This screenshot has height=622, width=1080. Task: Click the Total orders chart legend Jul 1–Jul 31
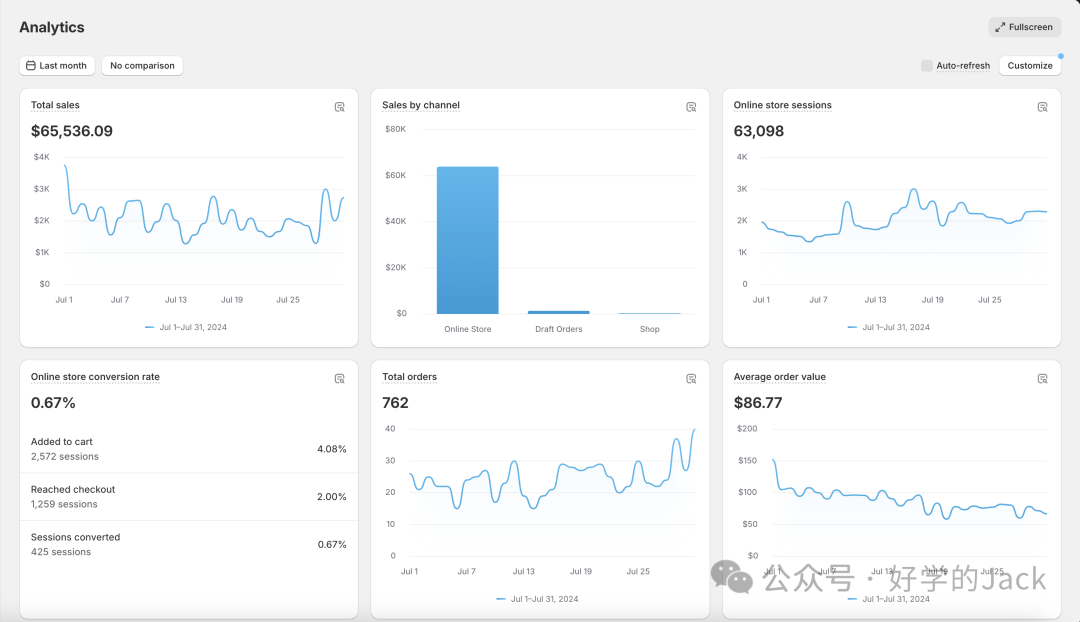(x=537, y=599)
